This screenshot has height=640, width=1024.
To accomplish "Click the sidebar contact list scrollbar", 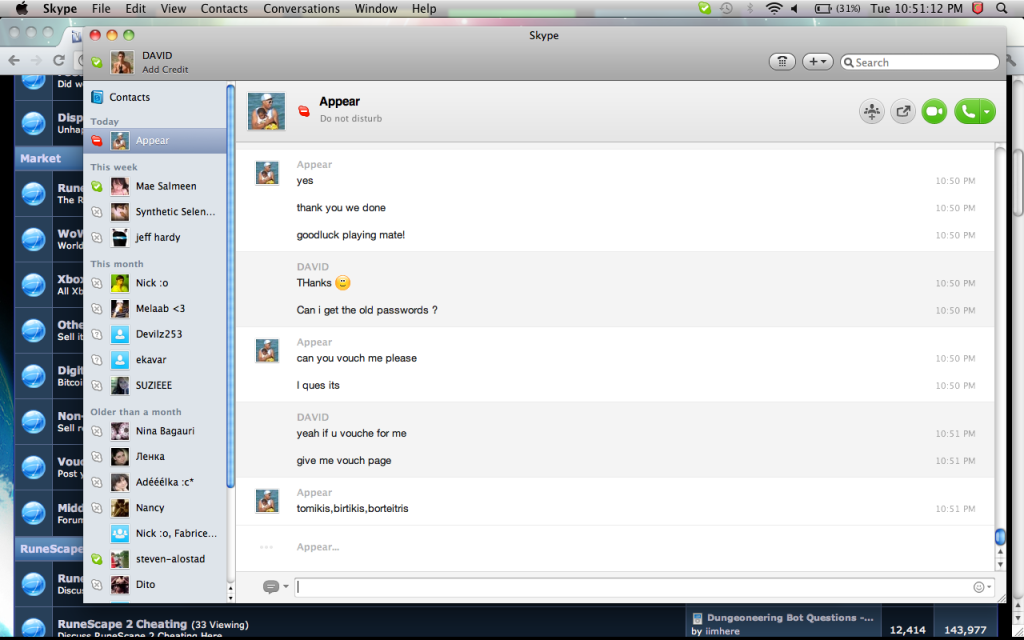I will 230,286.
